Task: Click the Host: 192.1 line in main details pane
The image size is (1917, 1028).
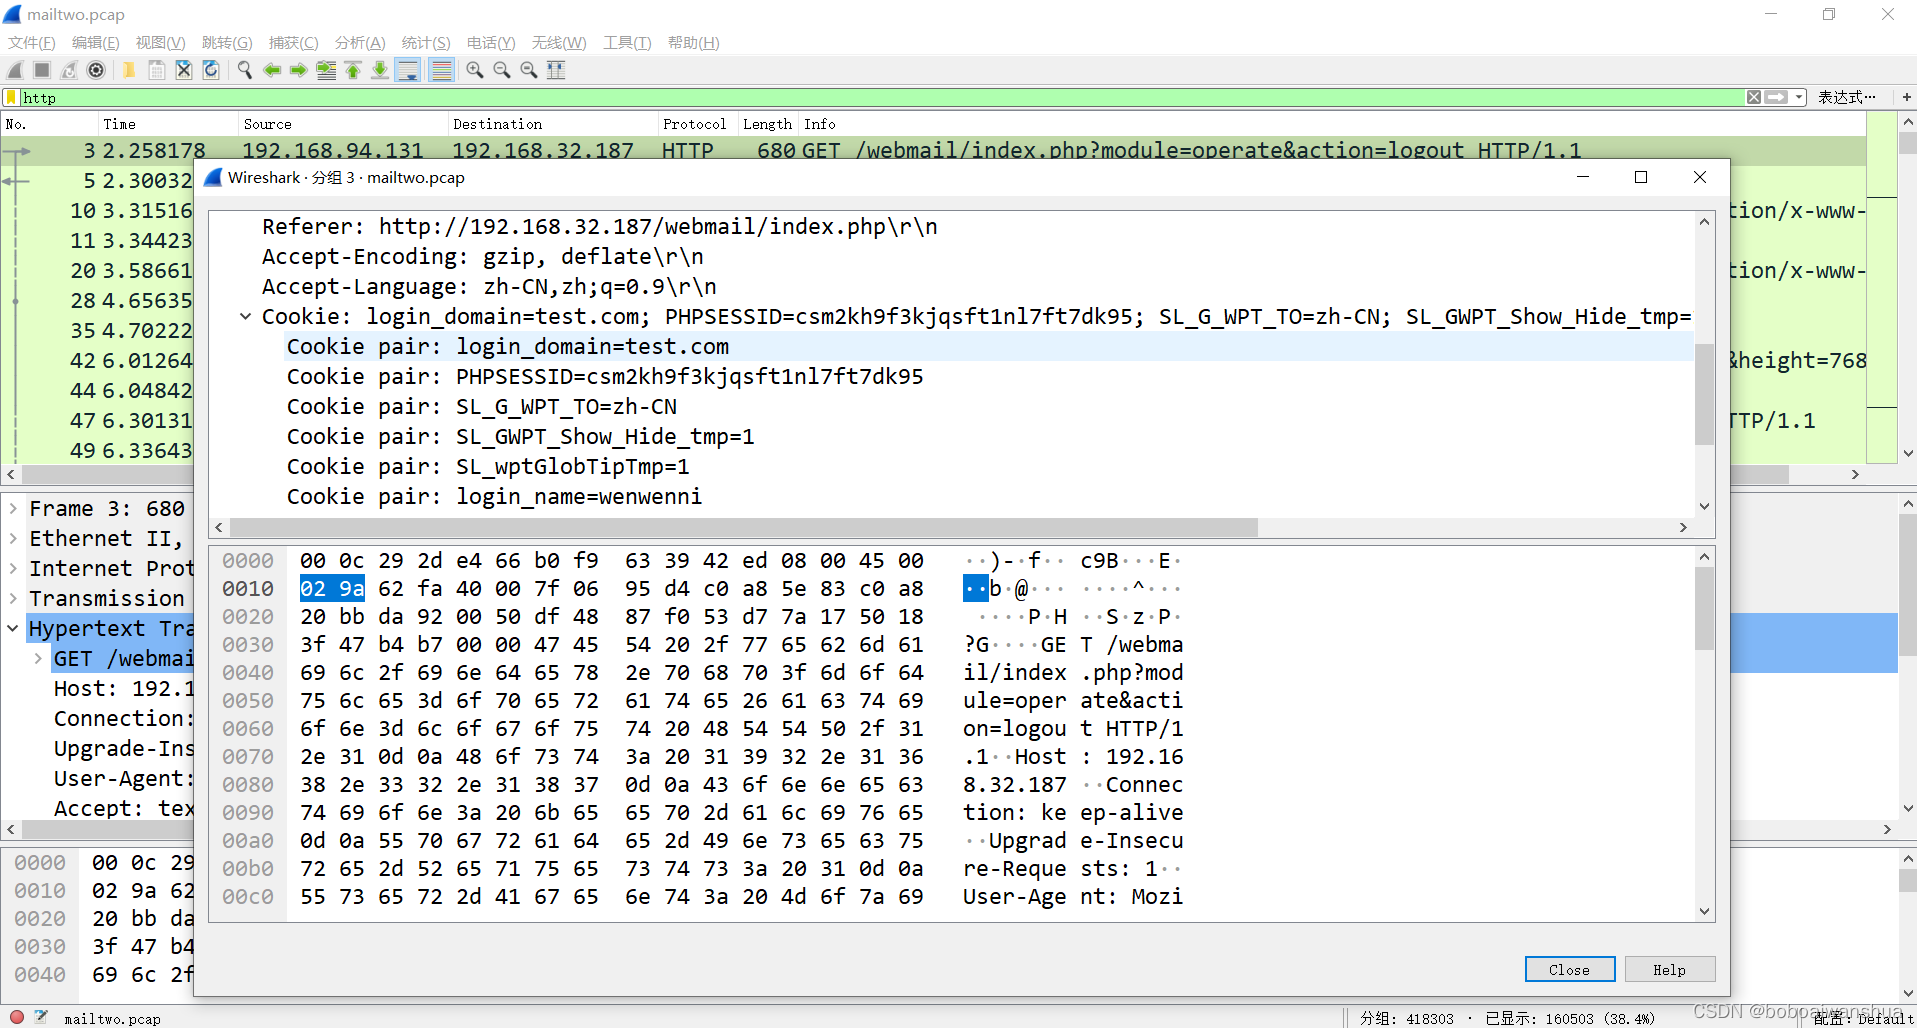Action: point(124,689)
